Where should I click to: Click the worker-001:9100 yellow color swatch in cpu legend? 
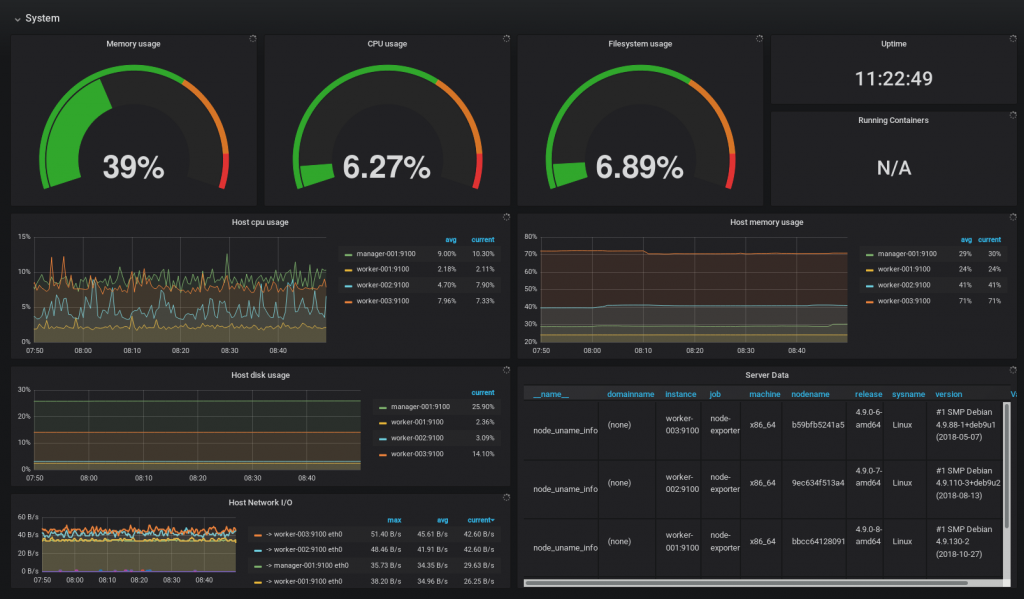(348, 270)
